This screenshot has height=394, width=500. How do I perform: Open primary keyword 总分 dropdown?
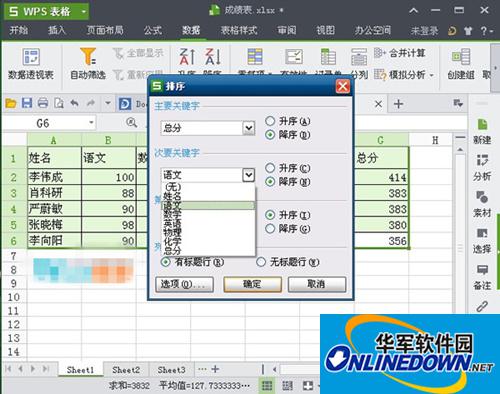(249, 128)
